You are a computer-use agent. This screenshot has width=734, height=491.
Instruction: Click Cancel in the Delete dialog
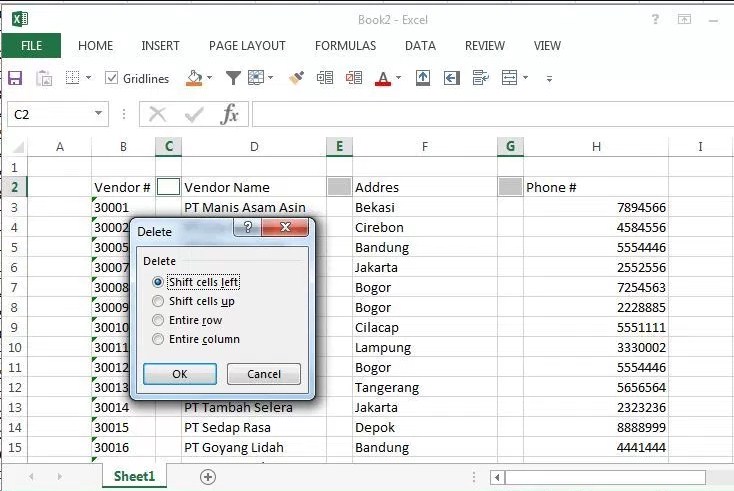[x=264, y=374]
